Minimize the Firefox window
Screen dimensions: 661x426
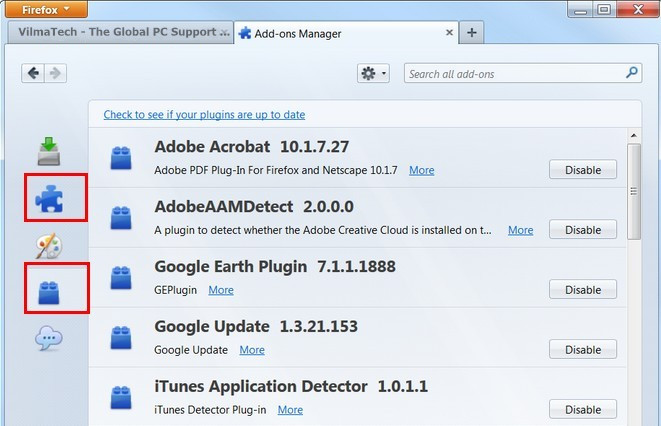(580, 9)
